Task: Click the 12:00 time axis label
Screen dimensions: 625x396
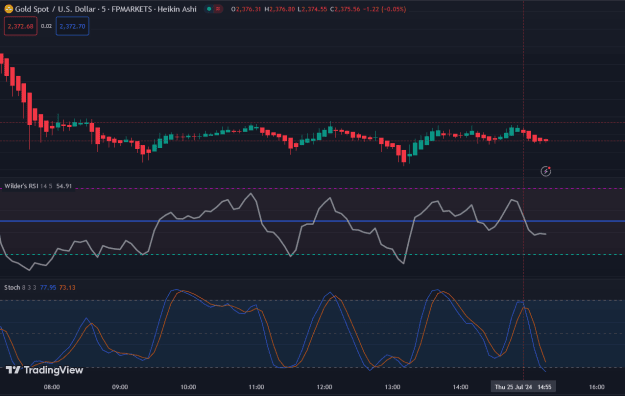Action: tap(324, 387)
